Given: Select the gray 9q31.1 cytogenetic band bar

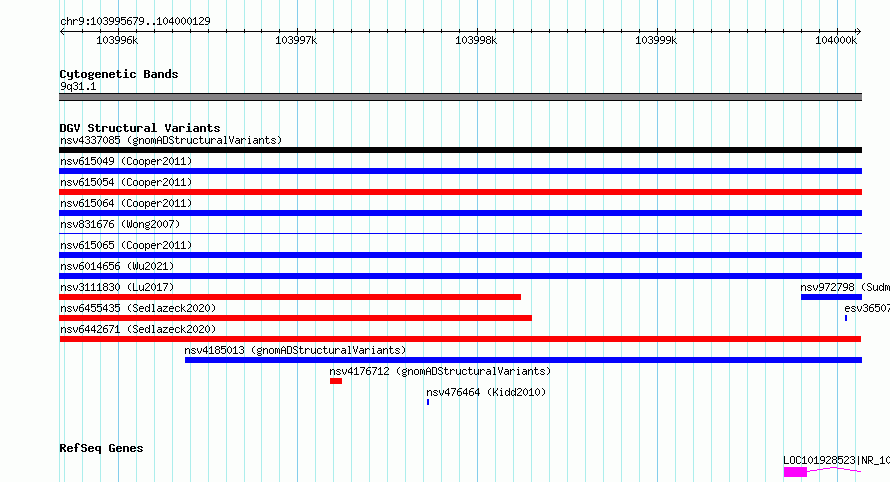Looking at the screenshot, I should (x=460, y=97).
